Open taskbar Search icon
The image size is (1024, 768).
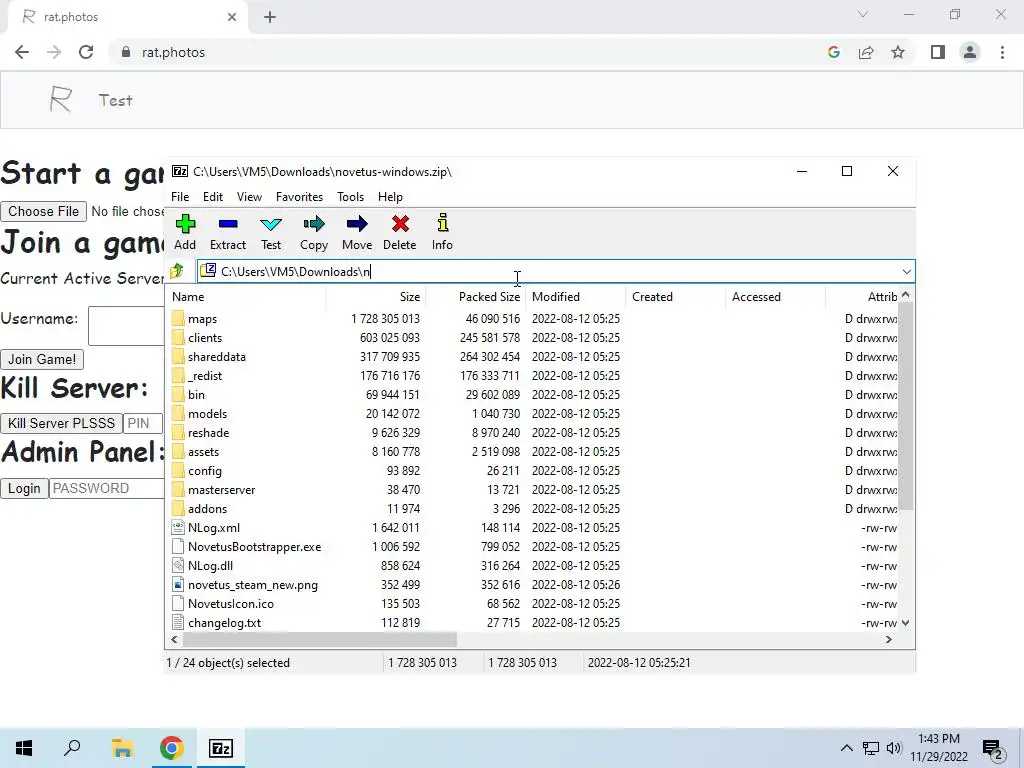[x=72, y=748]
